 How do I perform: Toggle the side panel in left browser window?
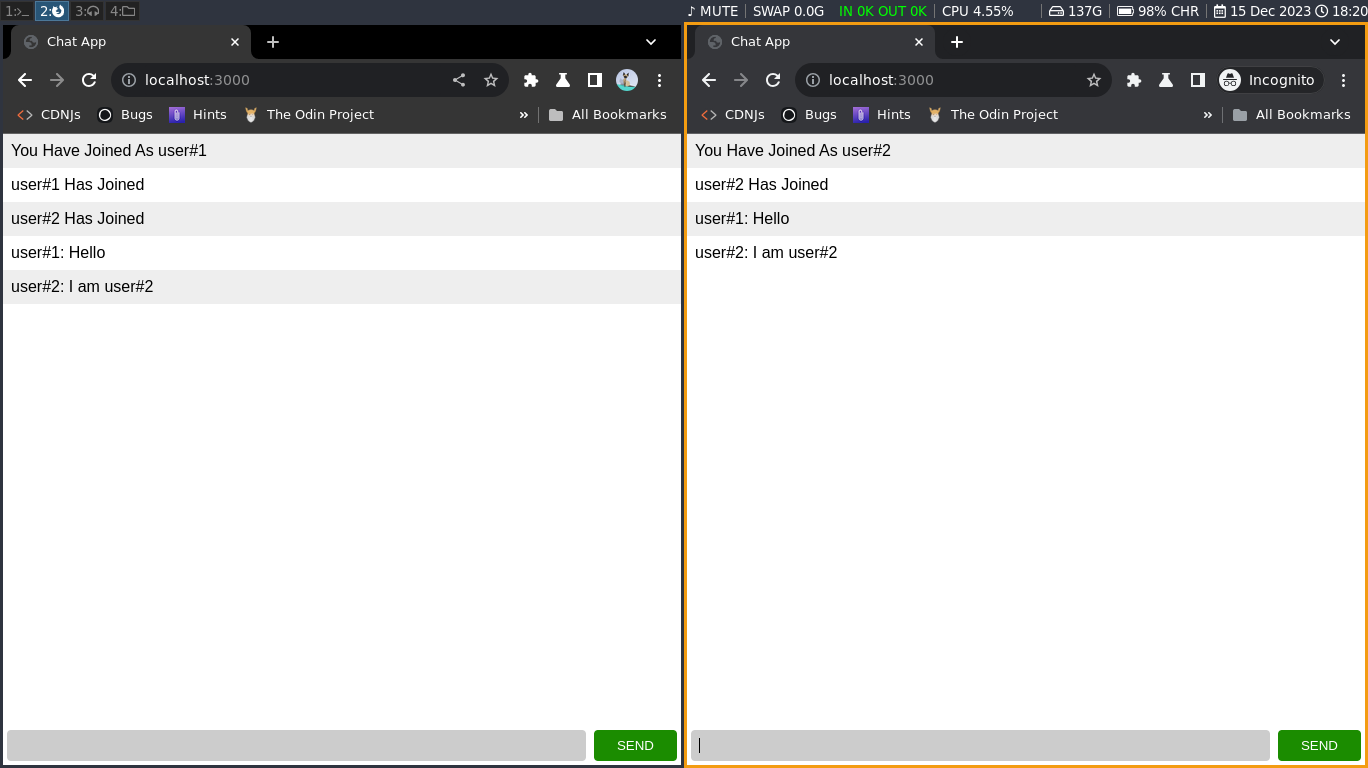click(595, 80)
